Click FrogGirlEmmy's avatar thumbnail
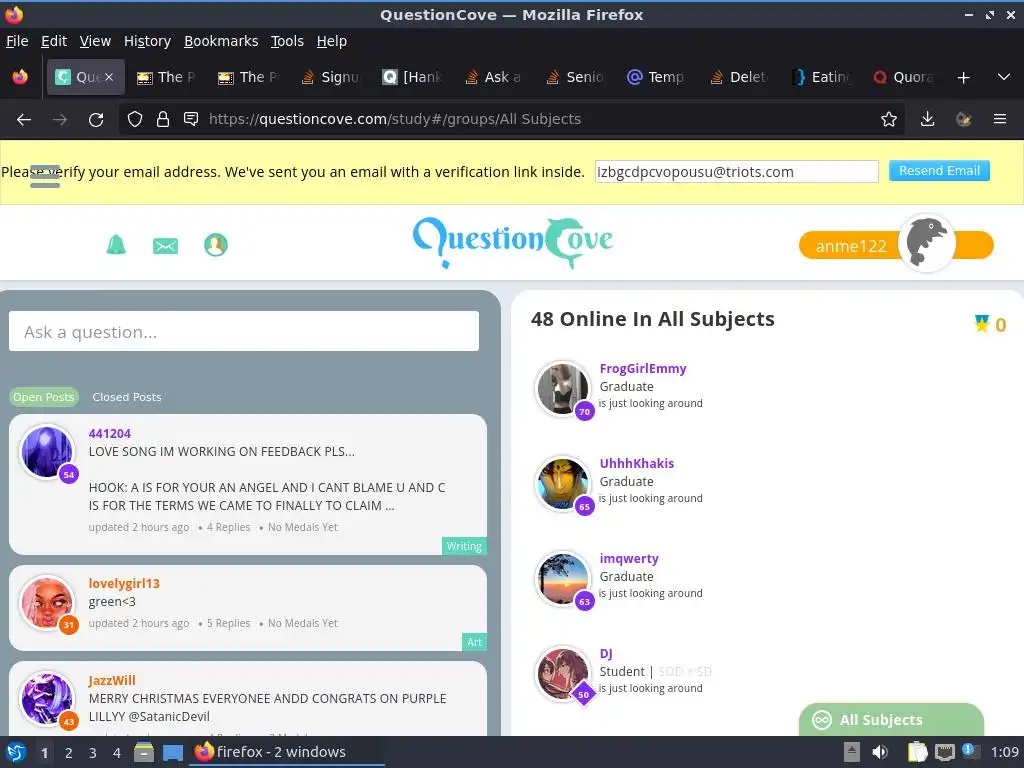 (x=562, y=388)
